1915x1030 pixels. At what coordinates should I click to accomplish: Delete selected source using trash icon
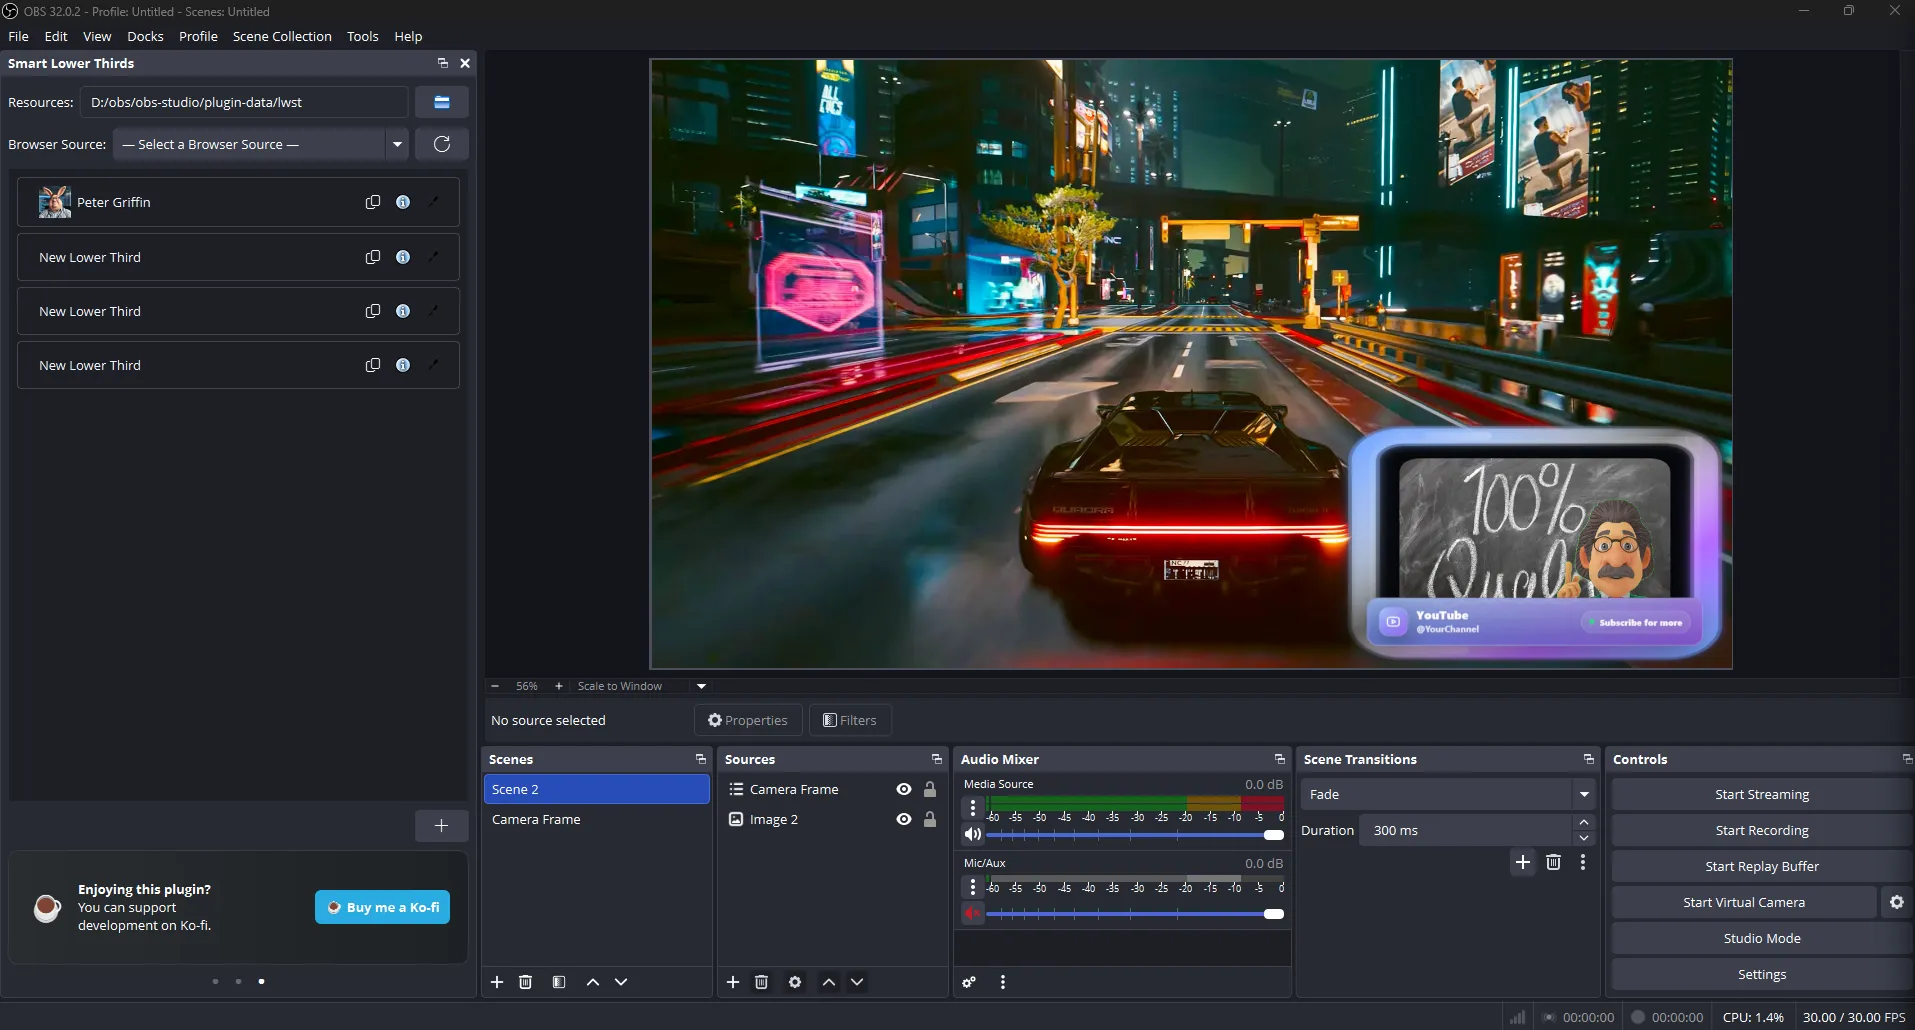click(762, 982)
